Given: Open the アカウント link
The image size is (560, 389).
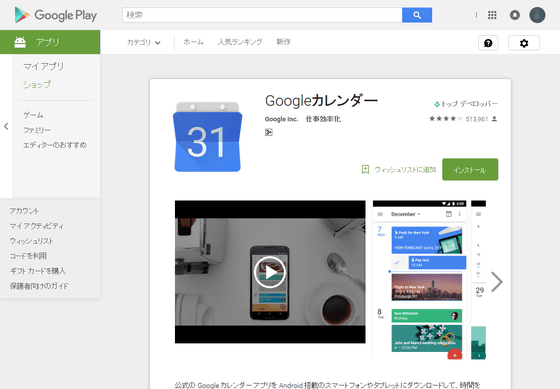Looking at the screenshot, I should tap(24, 211).
